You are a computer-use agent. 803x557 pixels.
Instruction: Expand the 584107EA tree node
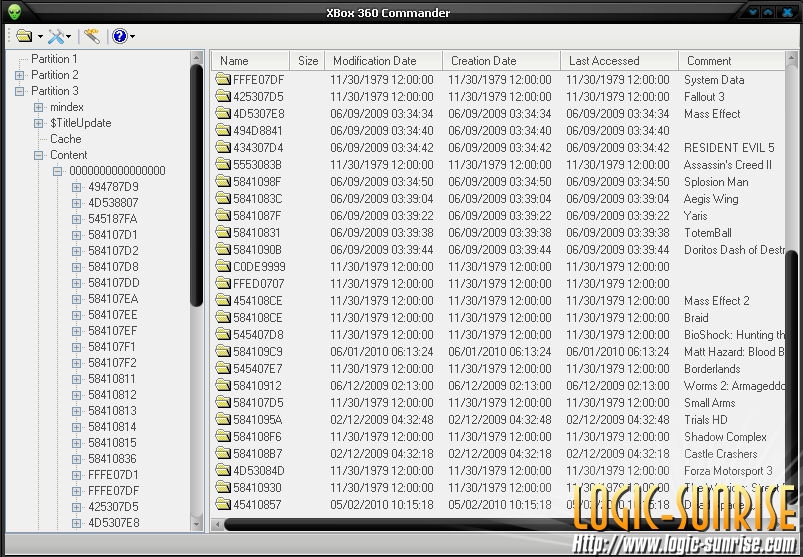pos(76,299)
